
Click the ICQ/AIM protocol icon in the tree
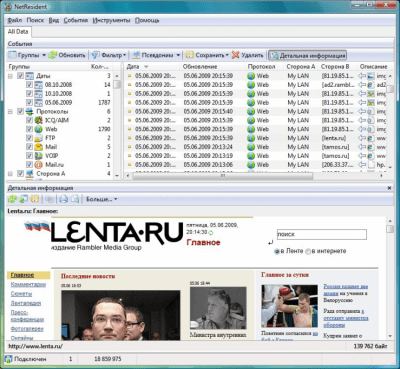(x=39, y=120)
